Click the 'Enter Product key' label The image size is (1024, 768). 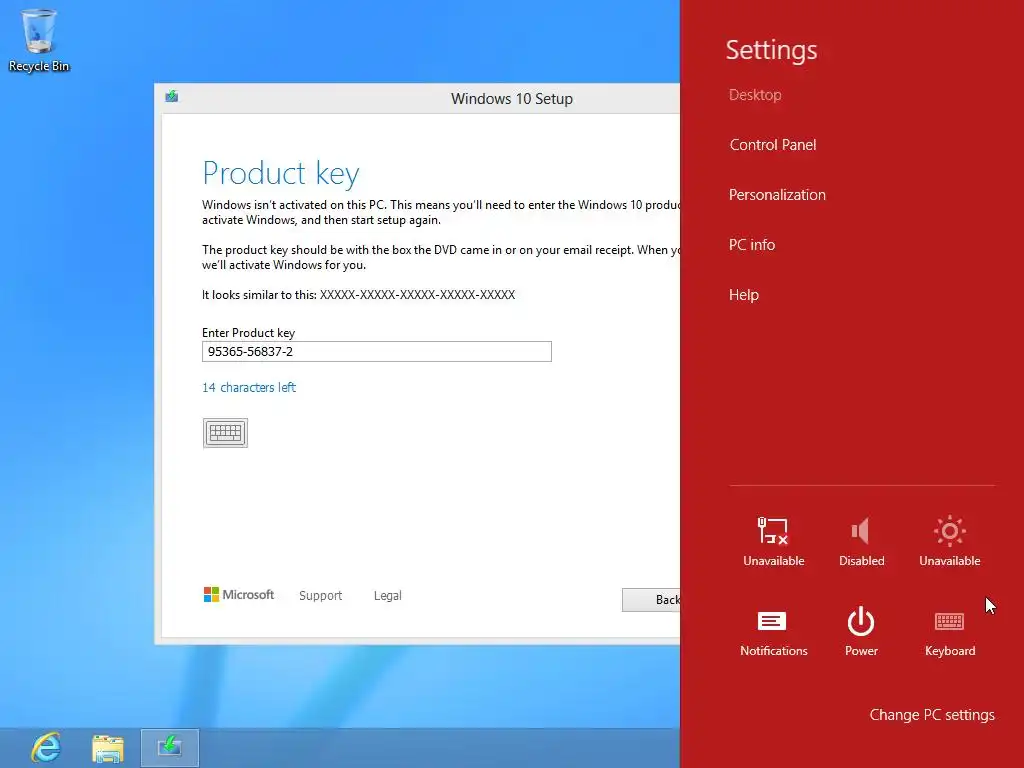click(248, 332)
